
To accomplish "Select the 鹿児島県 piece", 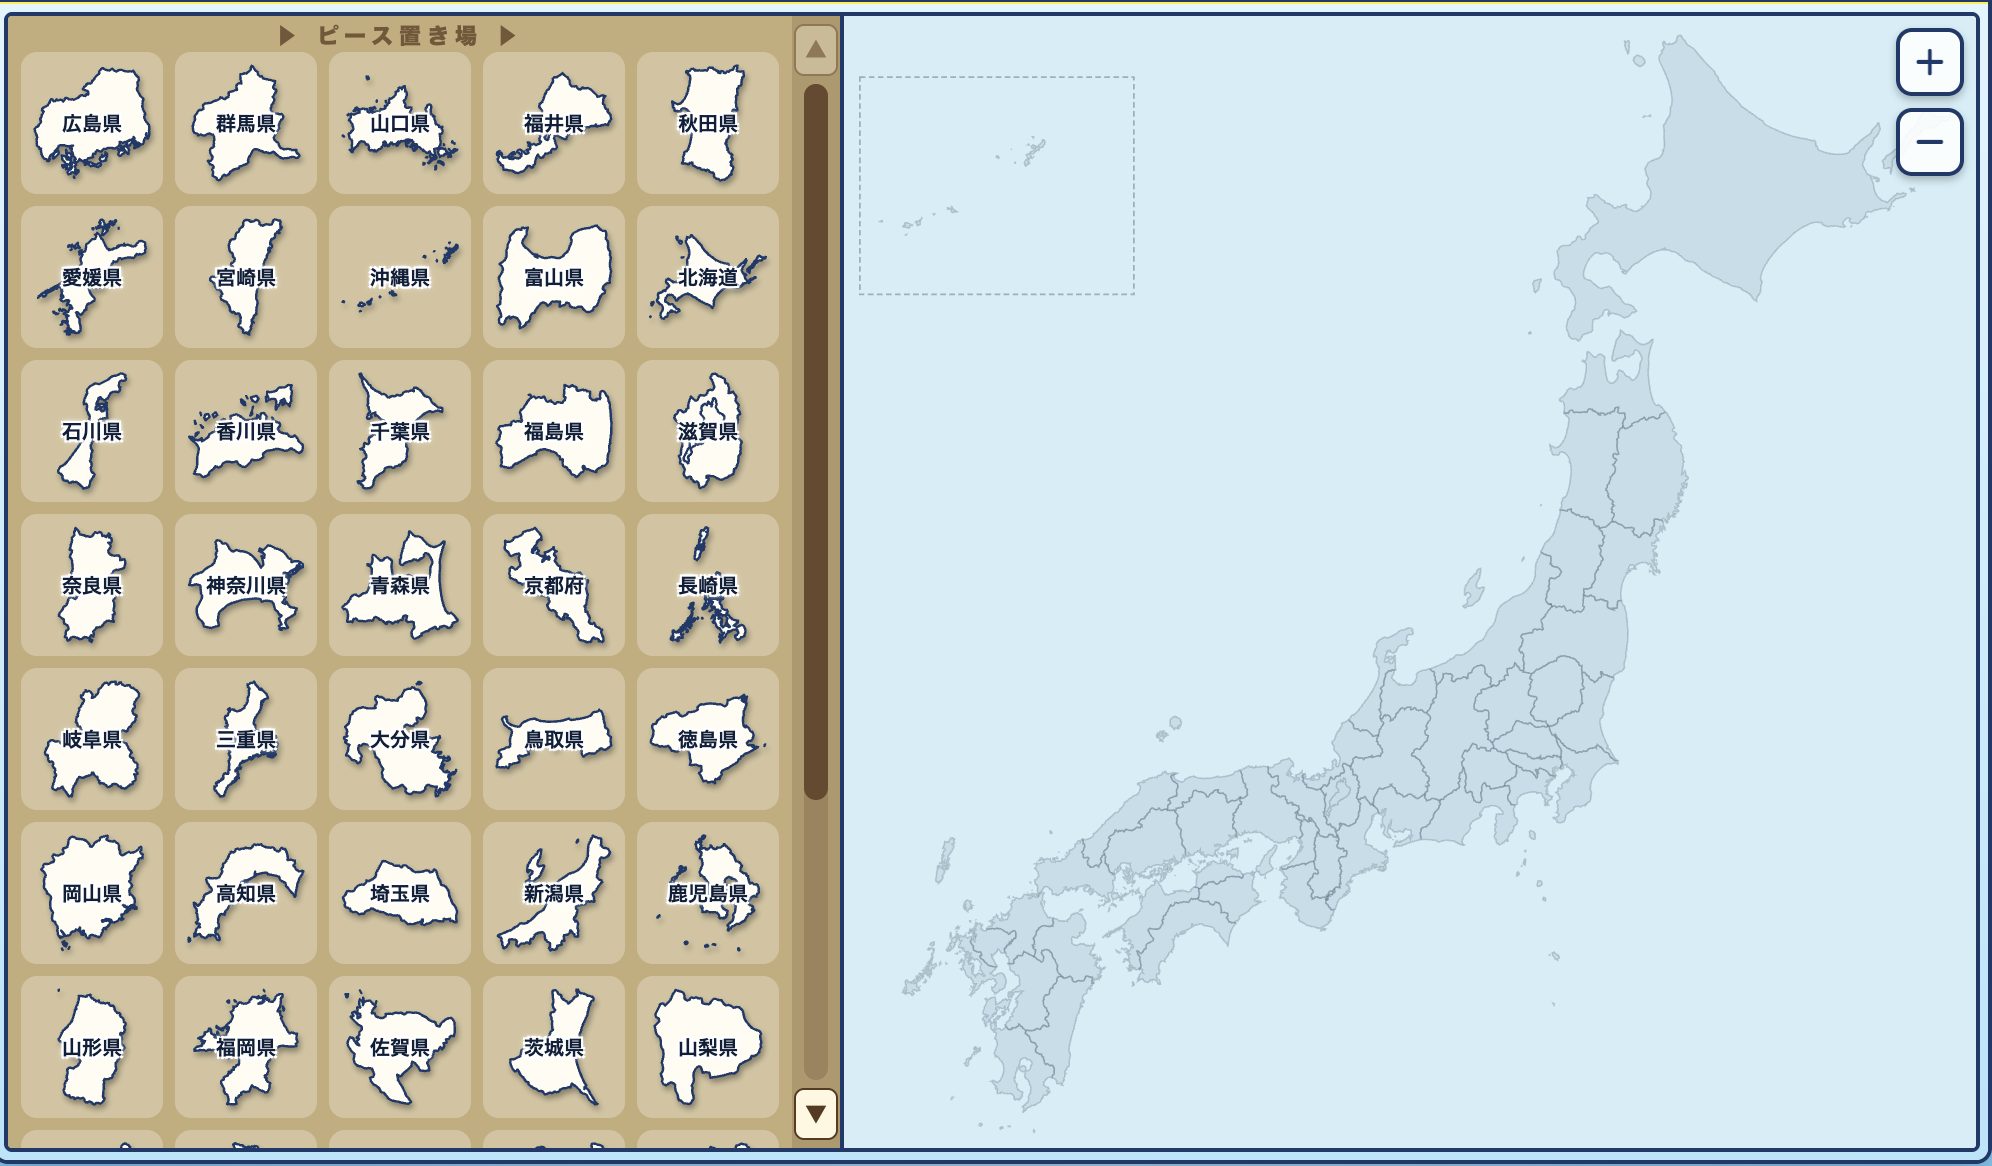I will (x=708, y=893).
